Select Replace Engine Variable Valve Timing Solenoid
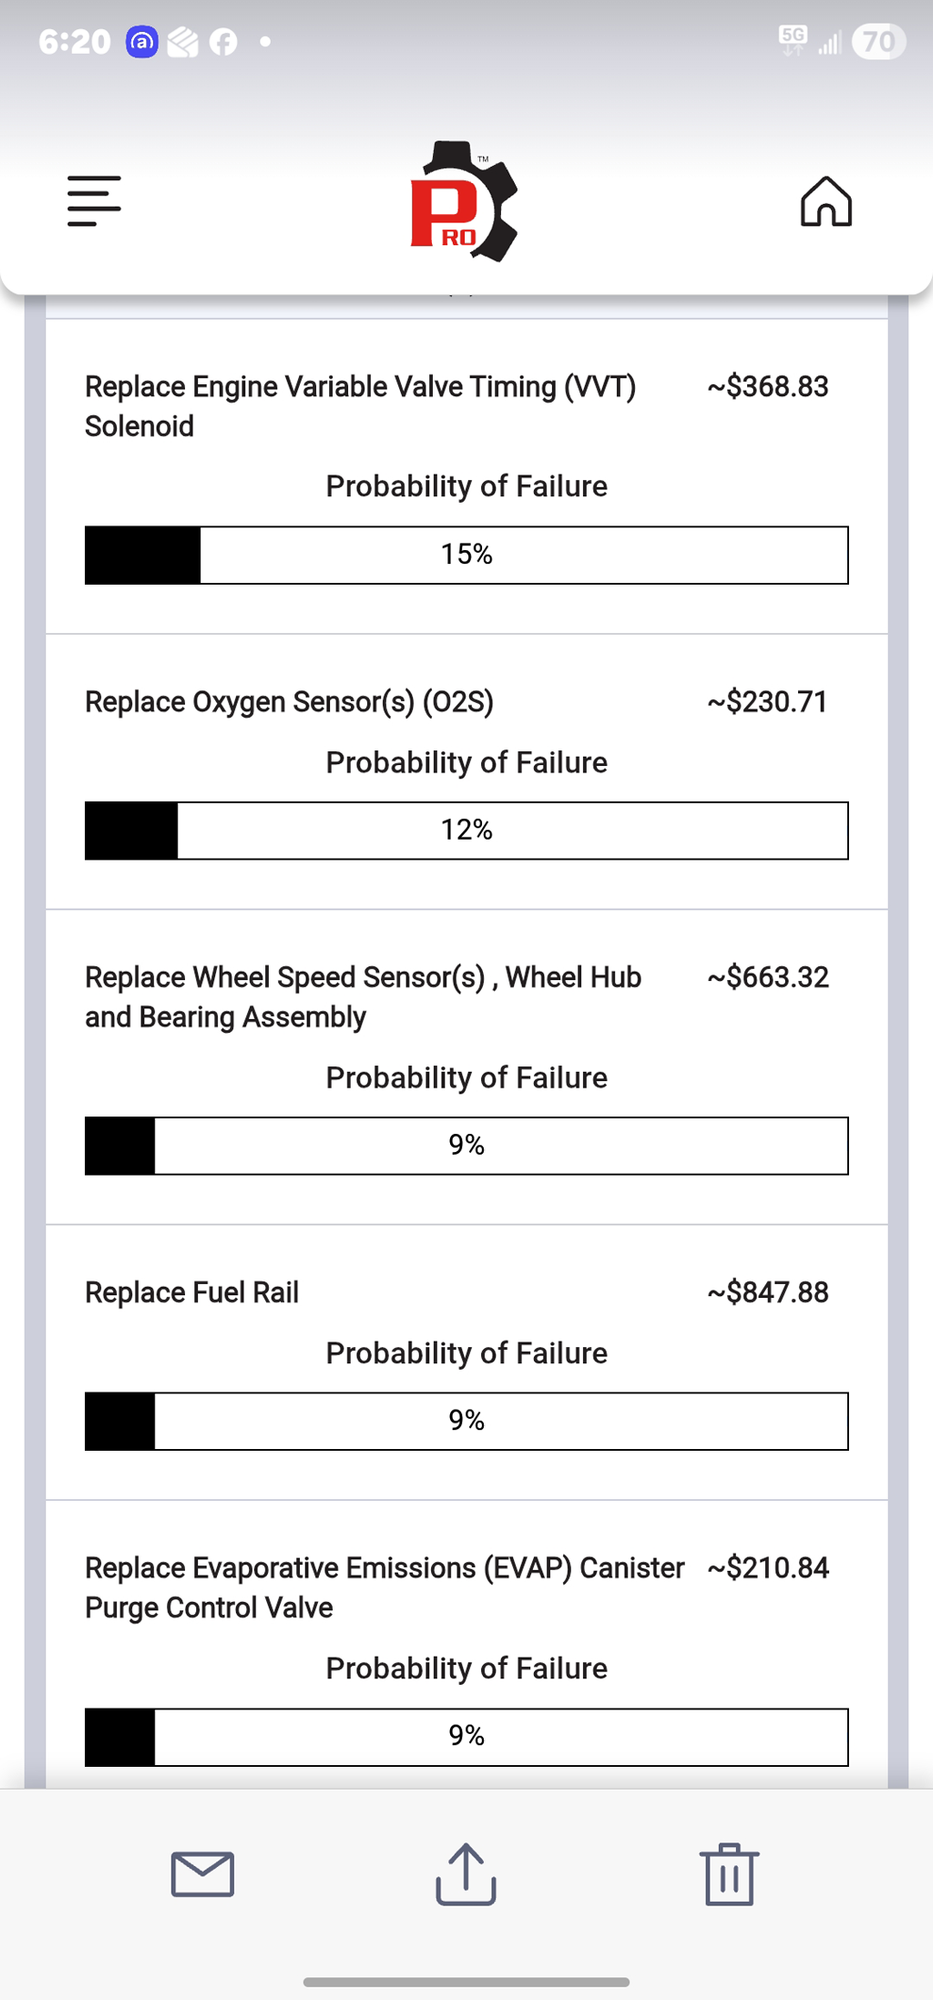 point(361,406)
